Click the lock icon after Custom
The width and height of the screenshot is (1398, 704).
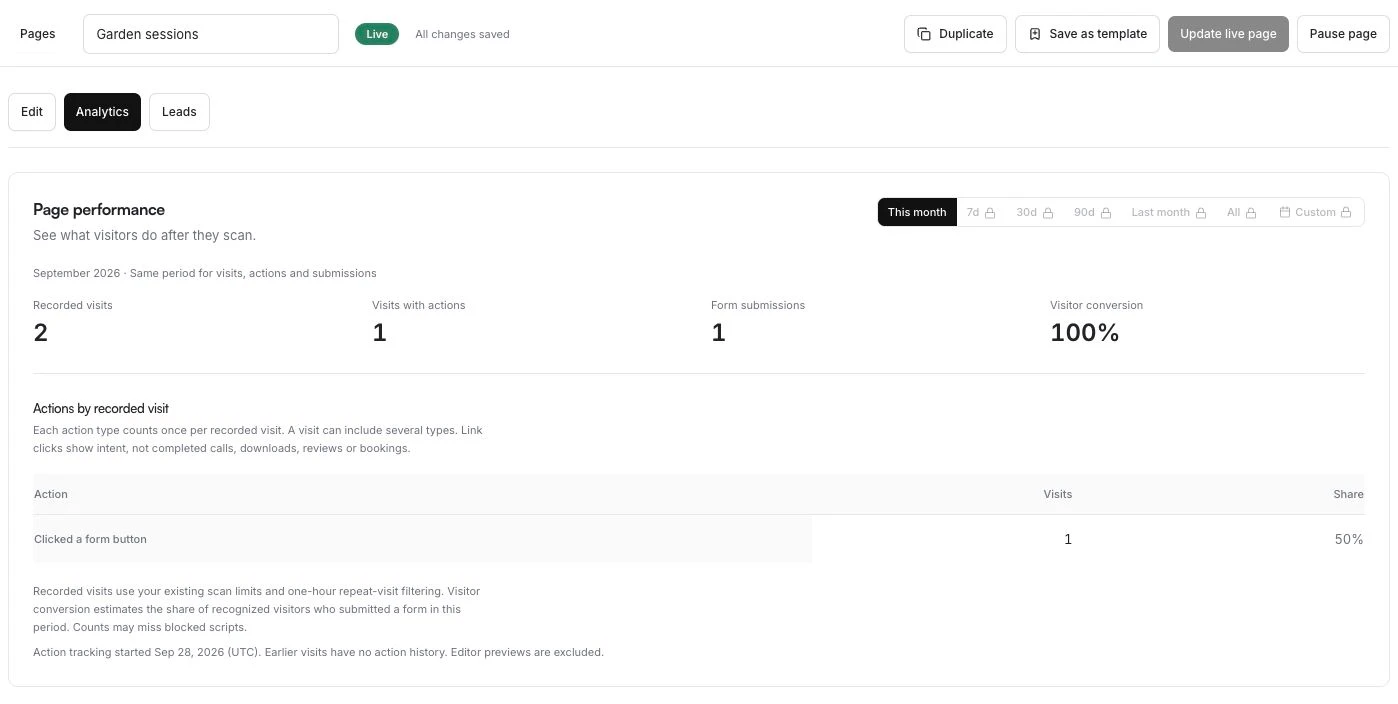point(1346,213)
